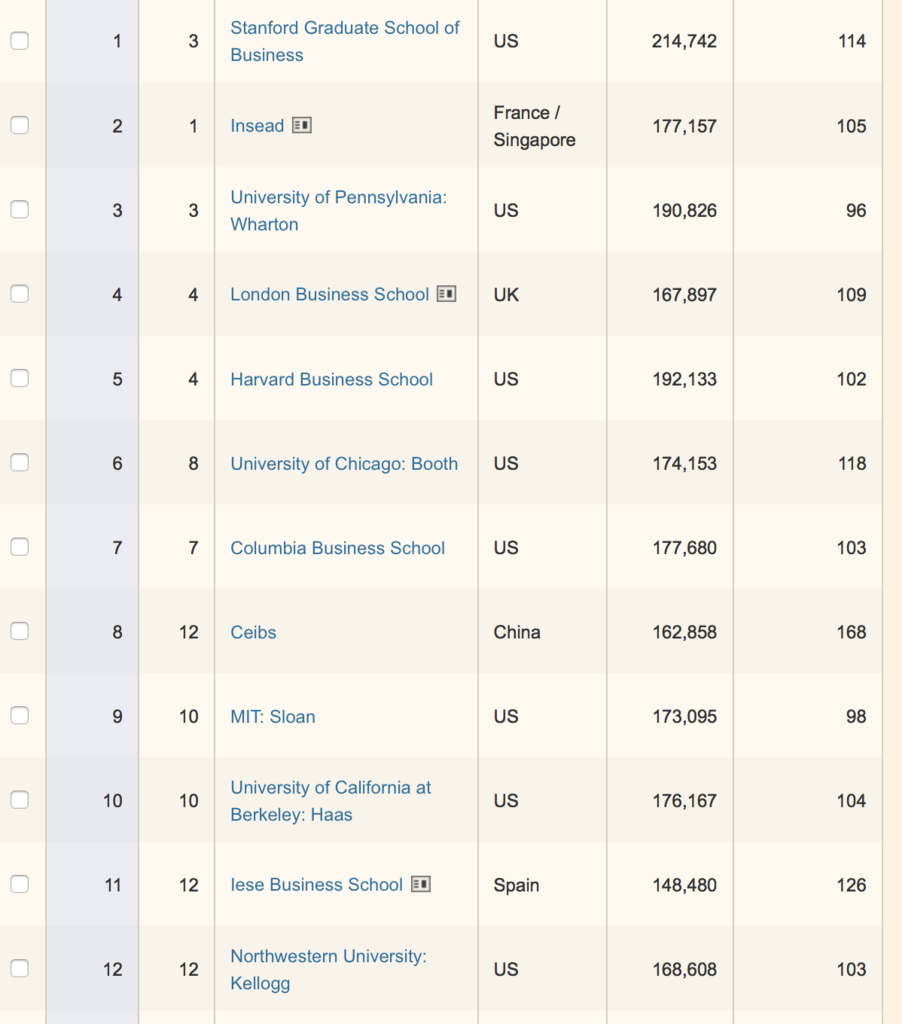Open the profile icon beside London Business School

446,294
